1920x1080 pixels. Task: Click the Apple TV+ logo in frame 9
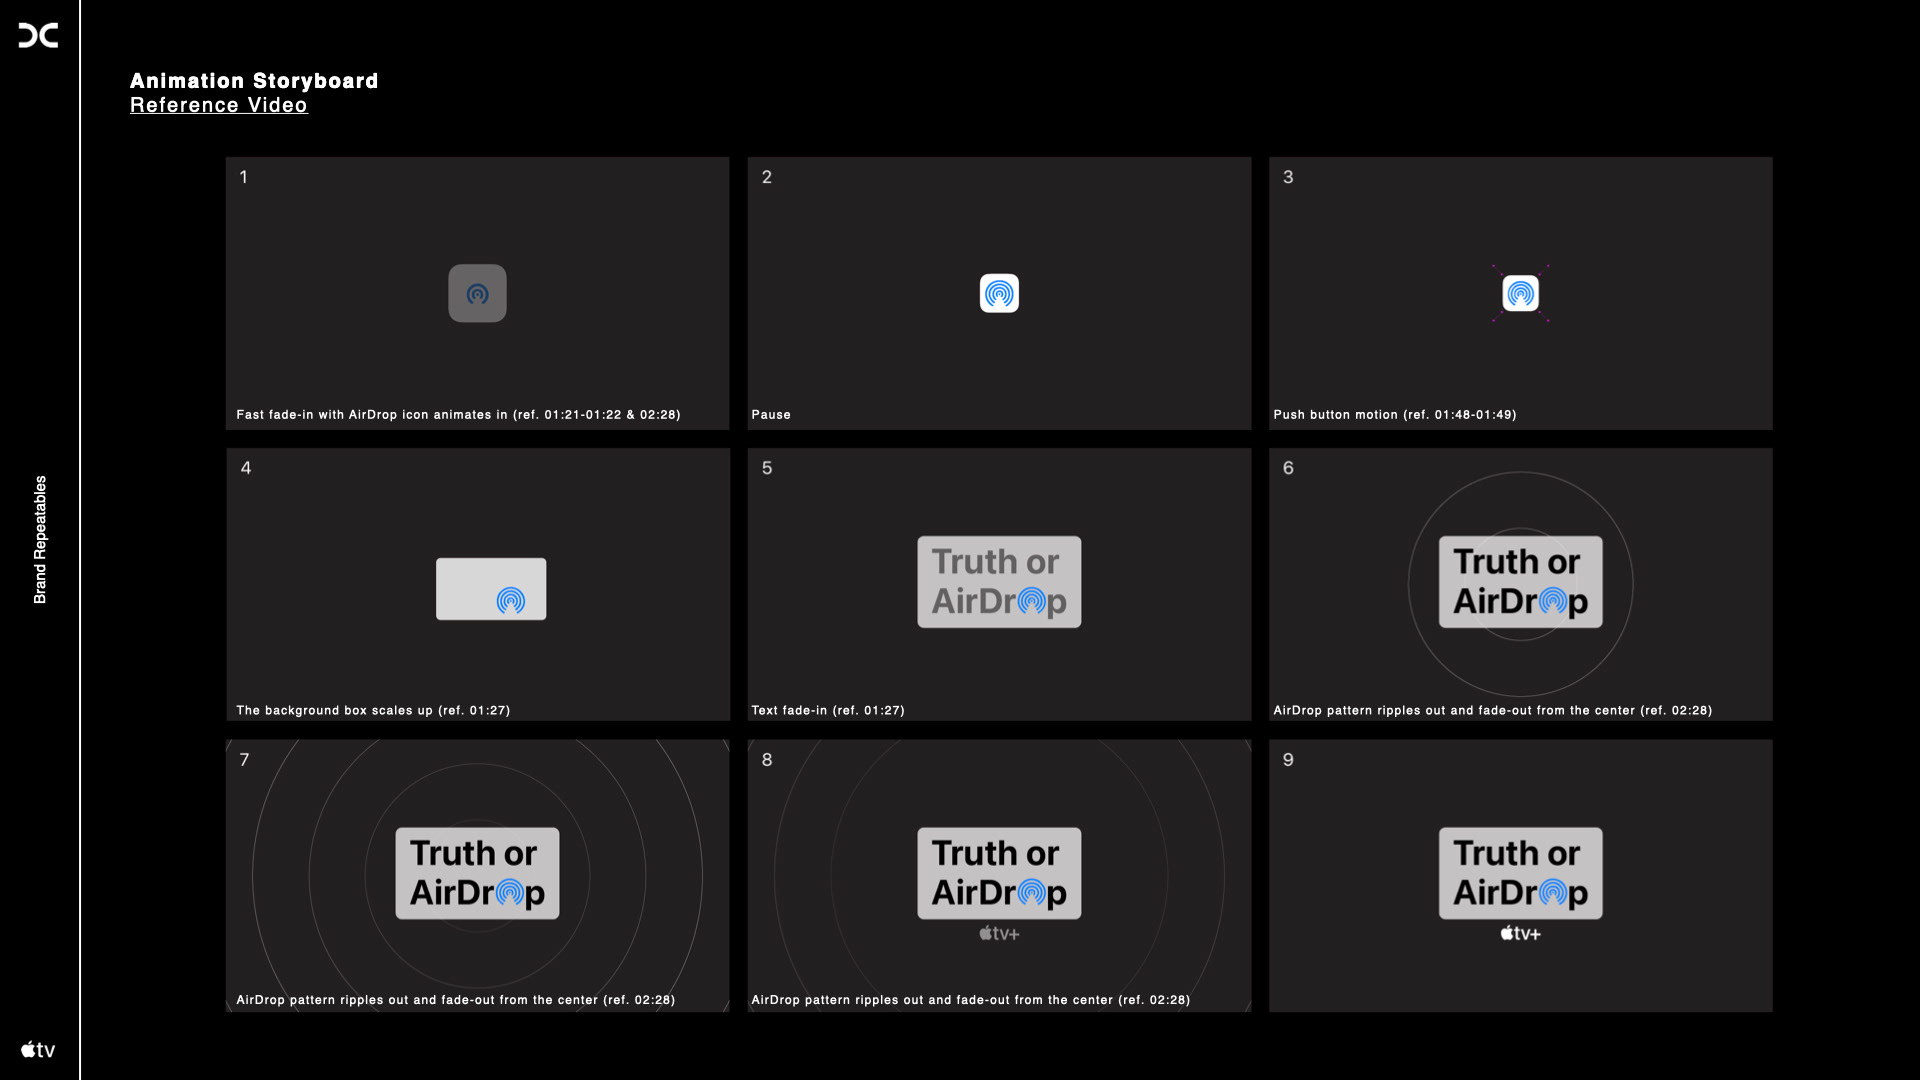coord(1520,933)
